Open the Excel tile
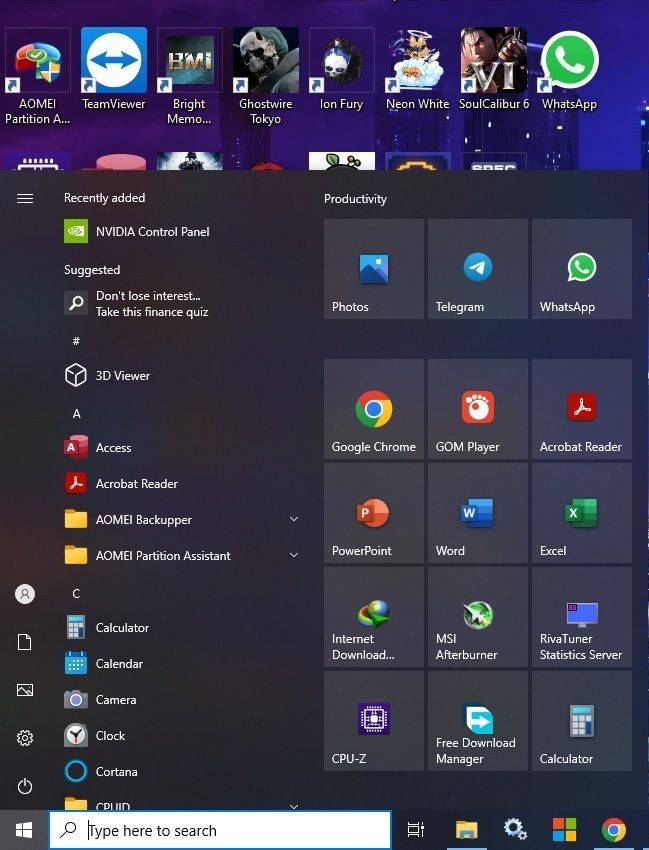This screenshot has height=850, width=649. click(x=582, y=513)
